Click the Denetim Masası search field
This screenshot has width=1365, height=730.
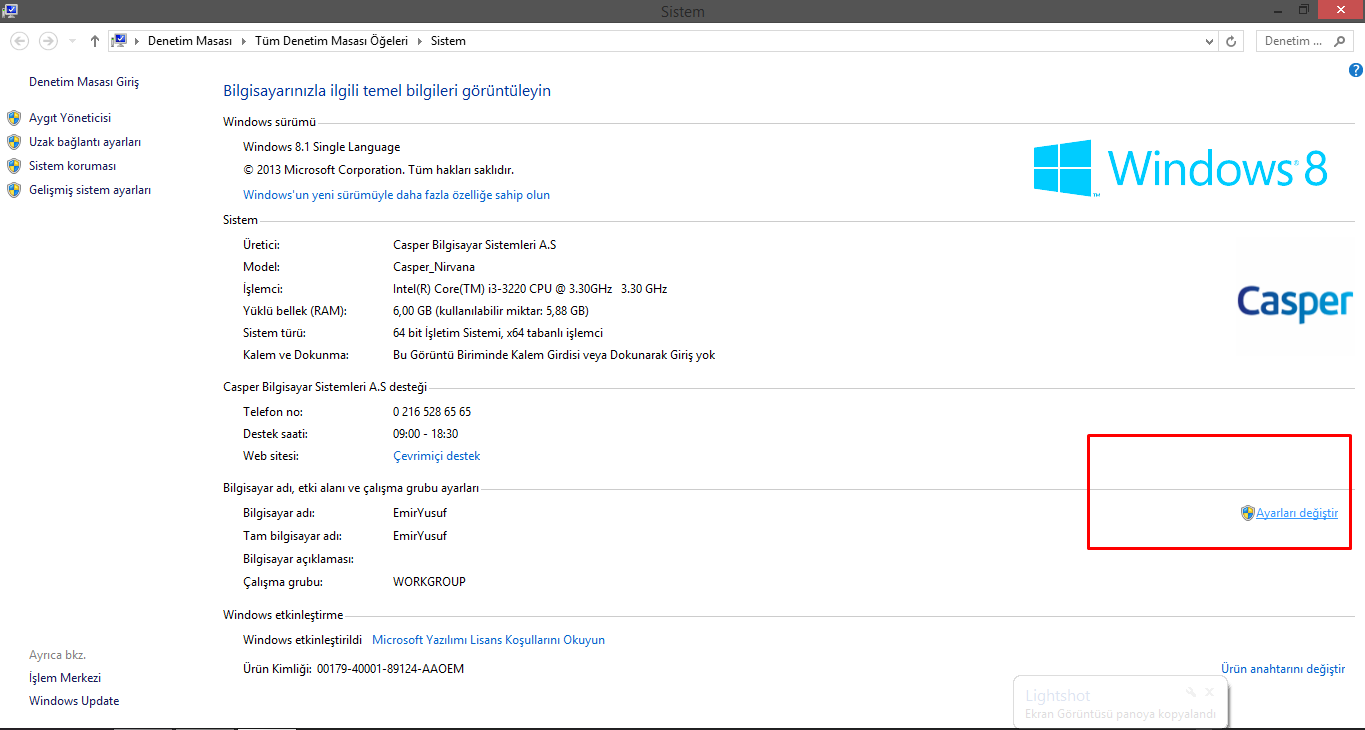(1295, 41)
